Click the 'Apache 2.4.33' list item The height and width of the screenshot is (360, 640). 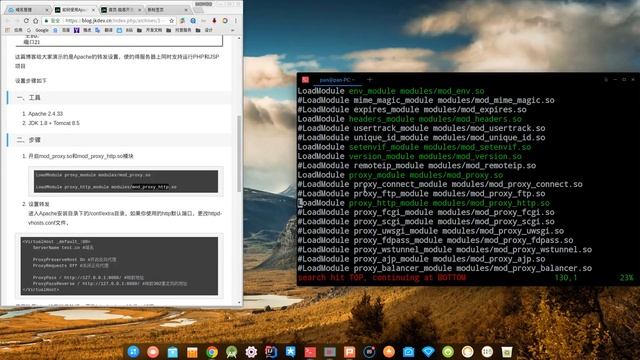[x=45, y=114]
